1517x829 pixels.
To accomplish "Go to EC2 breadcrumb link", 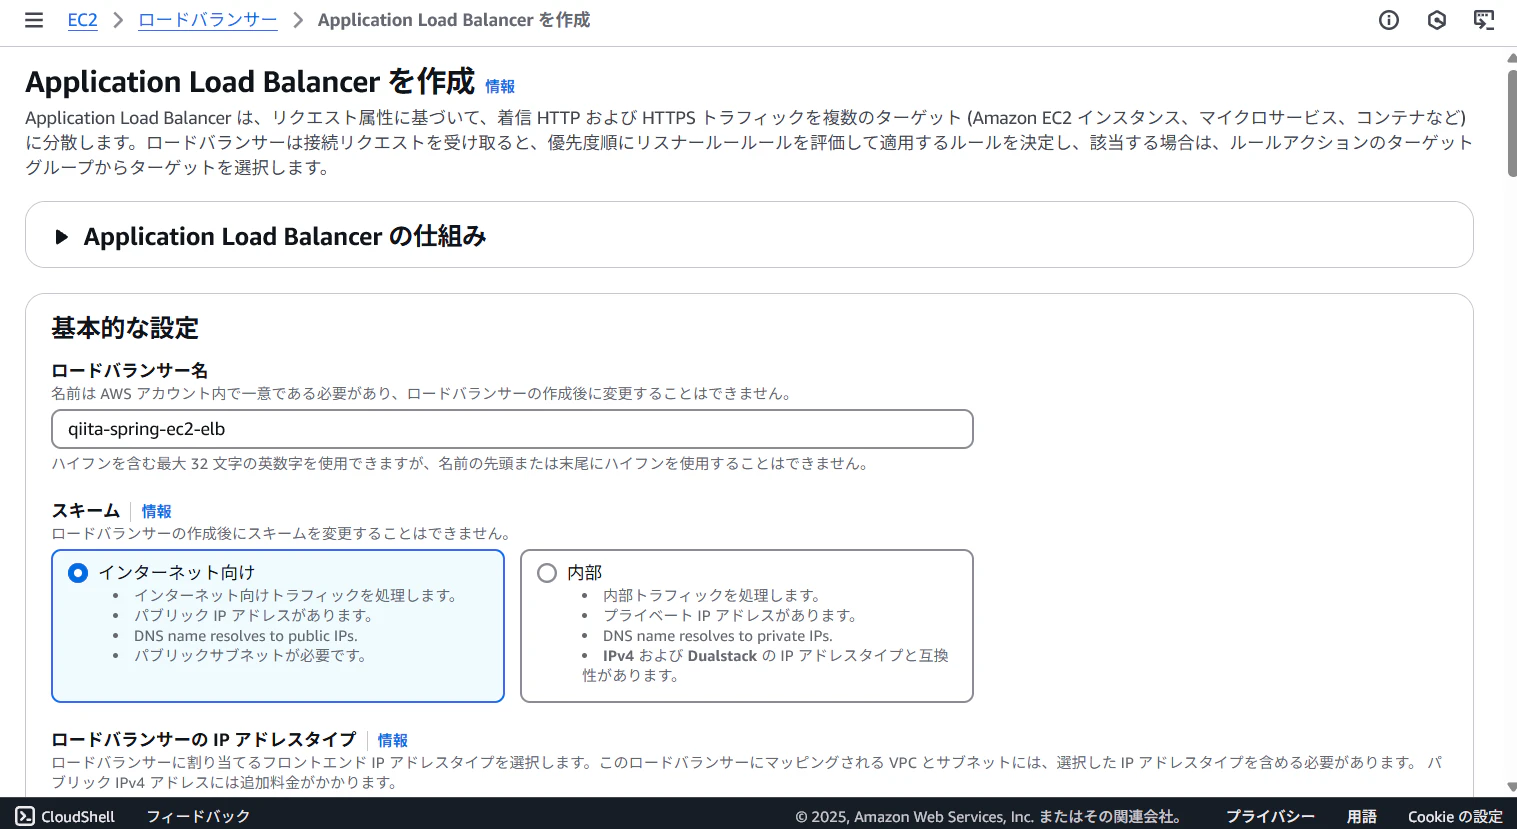I will (x=83, y=20).
